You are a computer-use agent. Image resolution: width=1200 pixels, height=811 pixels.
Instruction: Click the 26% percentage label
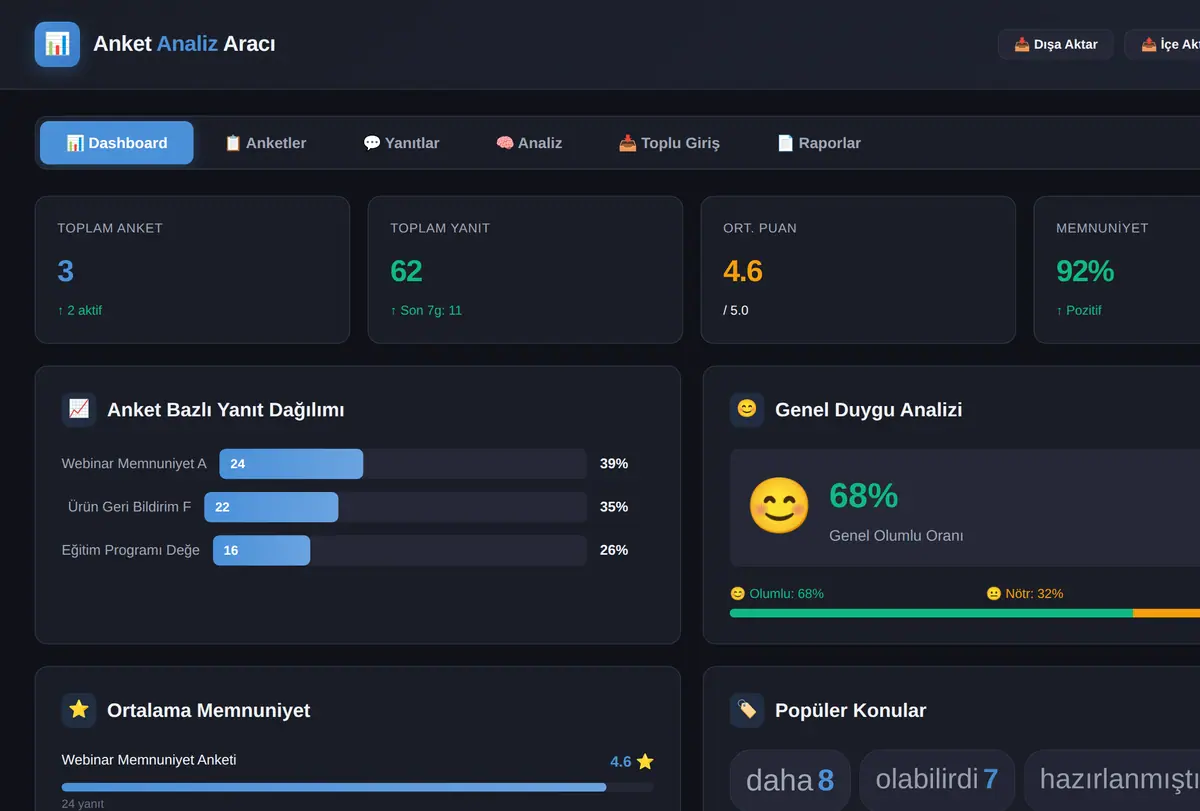614,550
